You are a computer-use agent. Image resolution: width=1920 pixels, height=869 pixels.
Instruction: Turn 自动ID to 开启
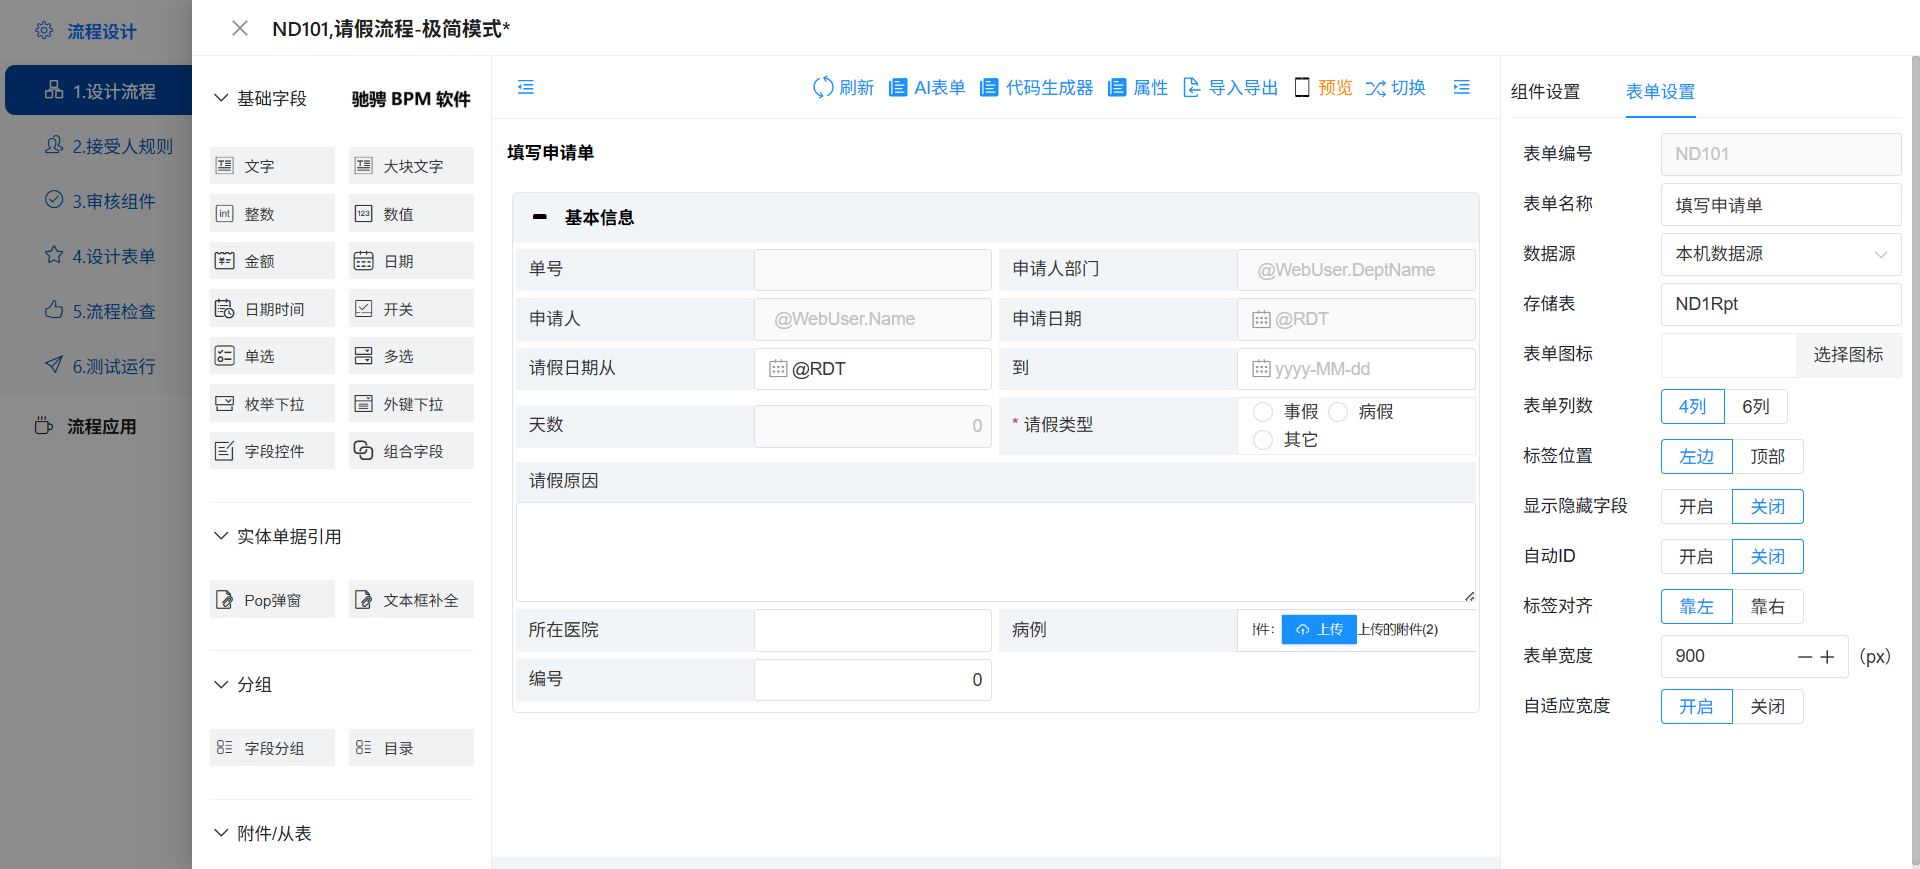(1696, 556)
